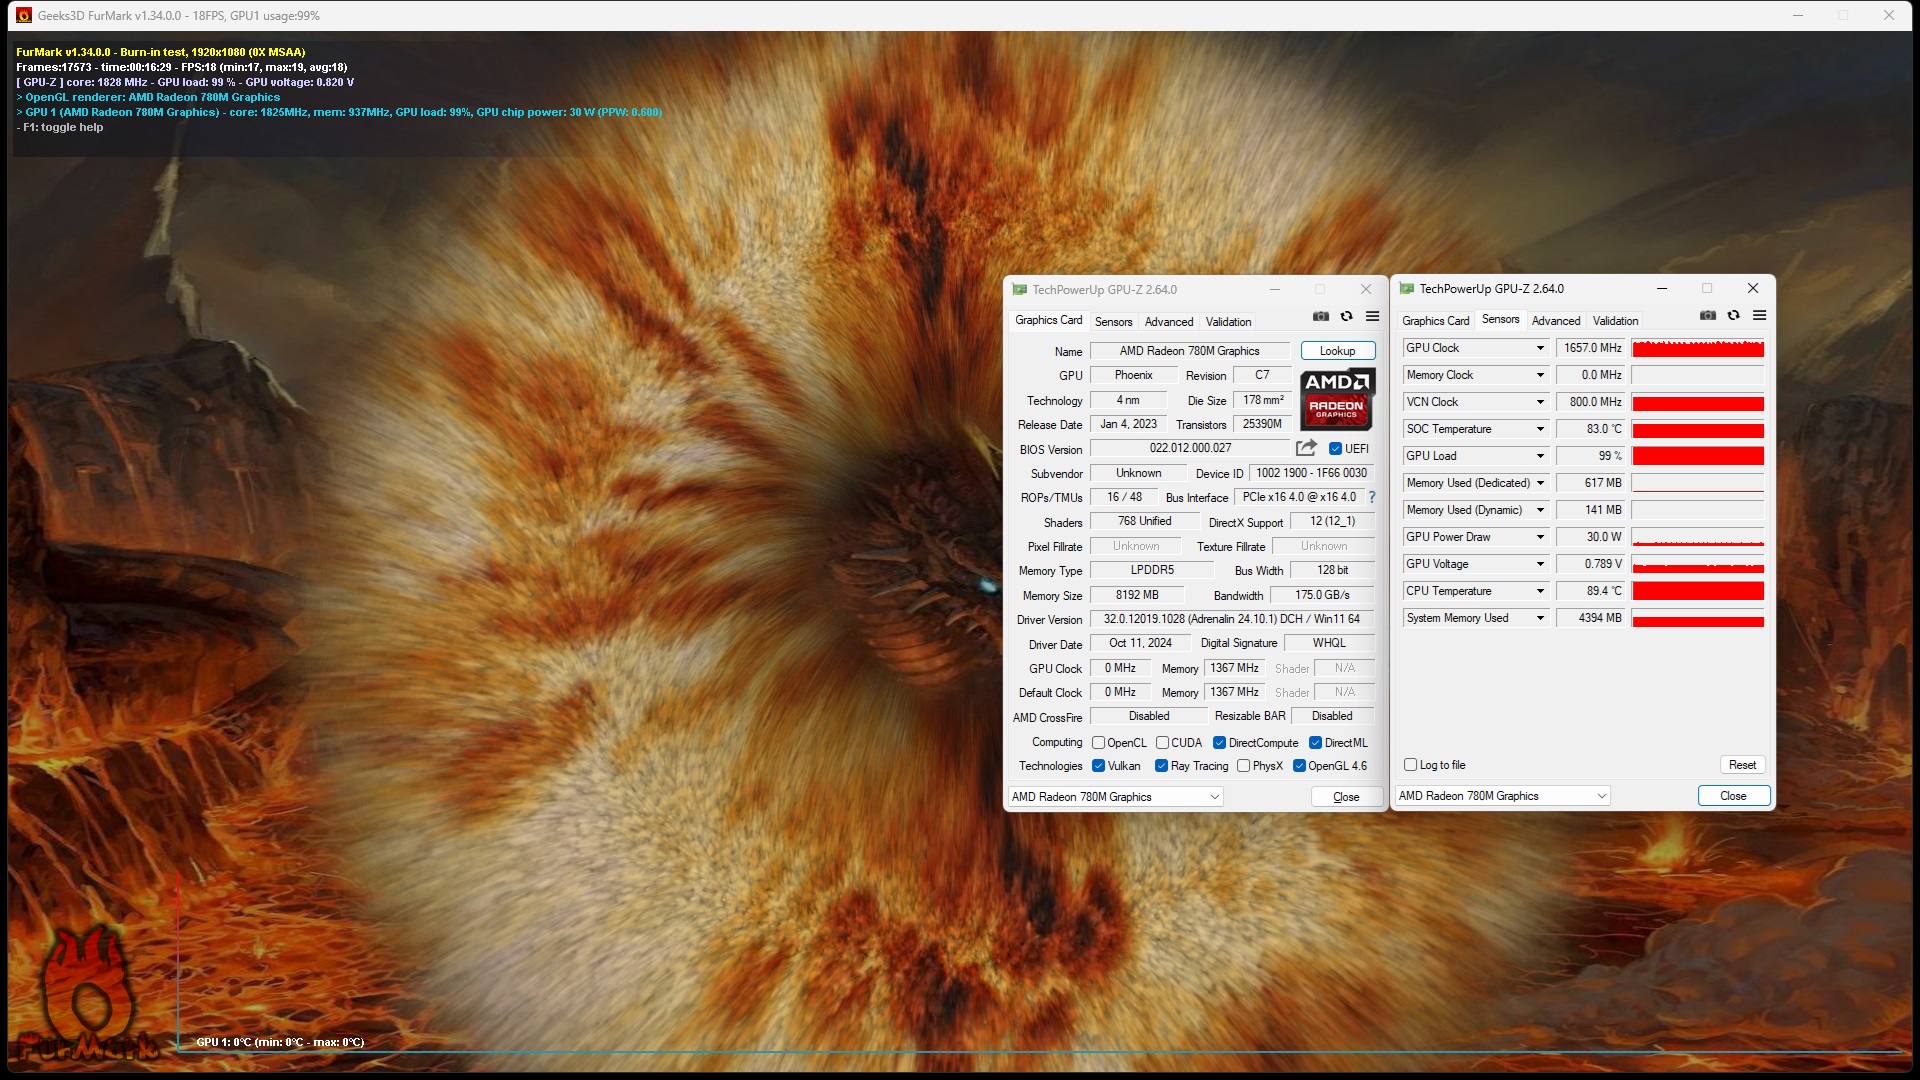Click GPU-Z app icon in left window title bar

(x=1019, y=290)
